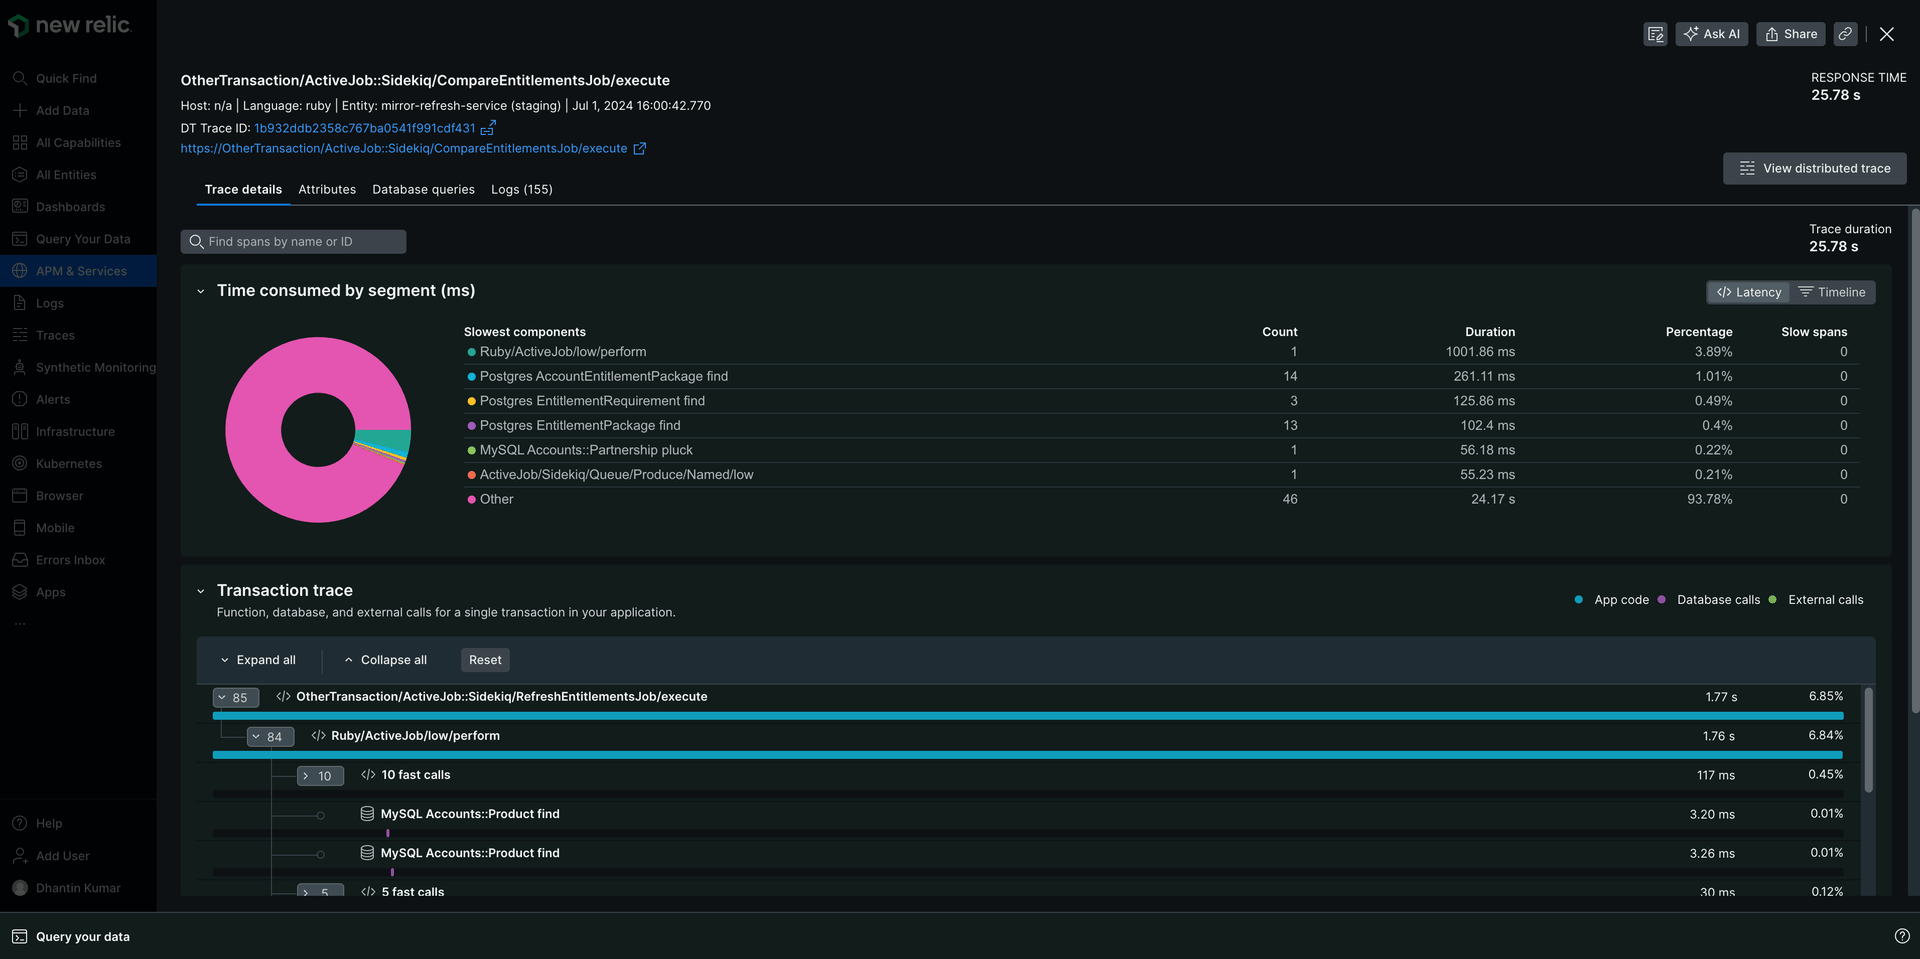The height and width of the screenshot is (959, 1920).
Task: Expand the 10 fast calls group
Action: click(320, 775)
